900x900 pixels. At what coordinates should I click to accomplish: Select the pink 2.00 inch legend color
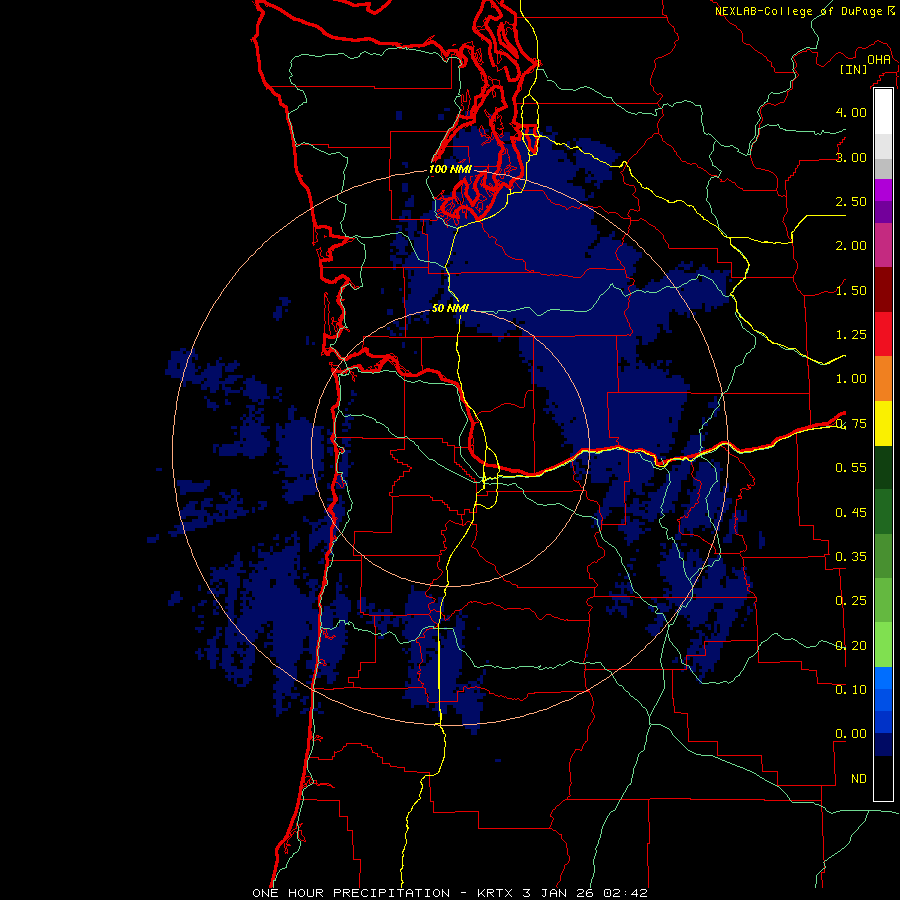(883, 245)
